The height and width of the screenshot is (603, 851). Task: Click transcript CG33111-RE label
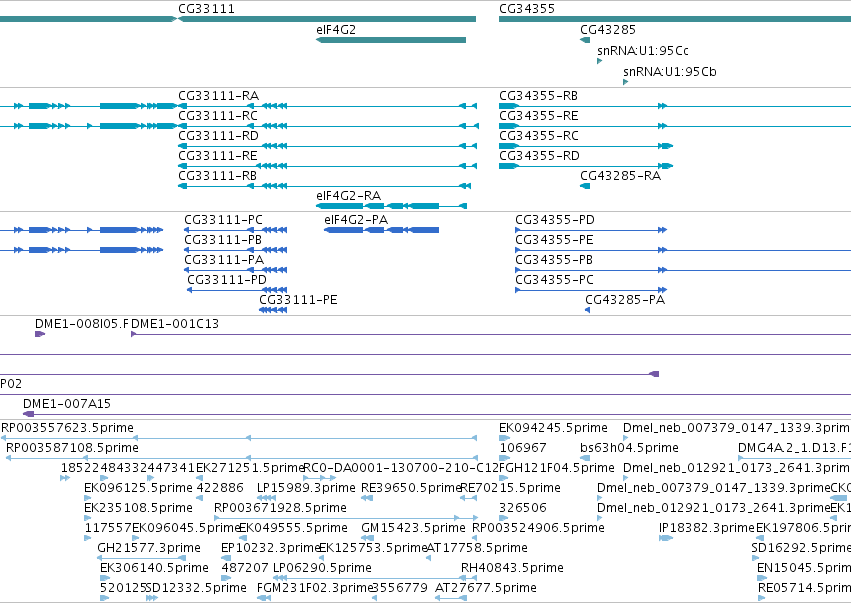click(x=218, y=156)
